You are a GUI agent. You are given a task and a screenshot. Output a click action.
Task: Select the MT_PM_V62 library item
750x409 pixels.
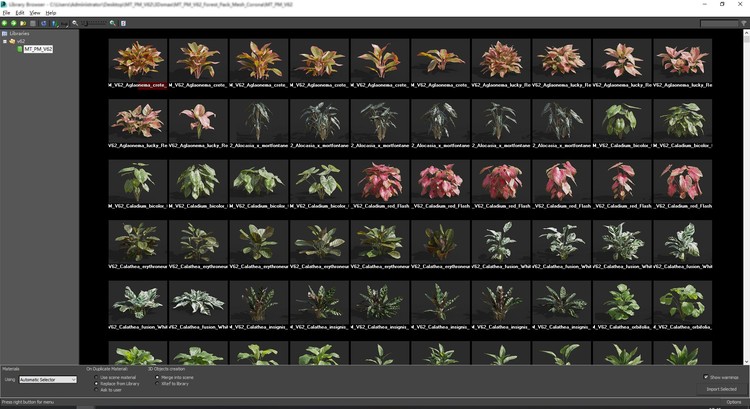[38, 49]
